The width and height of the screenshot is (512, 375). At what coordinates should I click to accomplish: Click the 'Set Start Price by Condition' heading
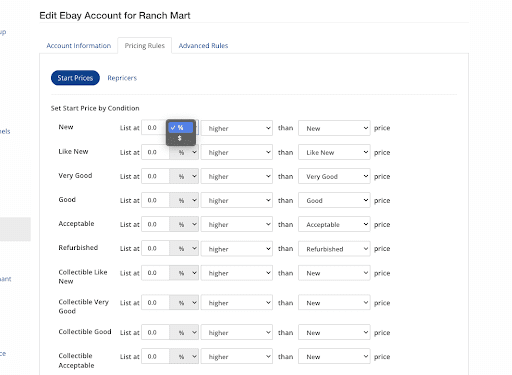[95, 108]
